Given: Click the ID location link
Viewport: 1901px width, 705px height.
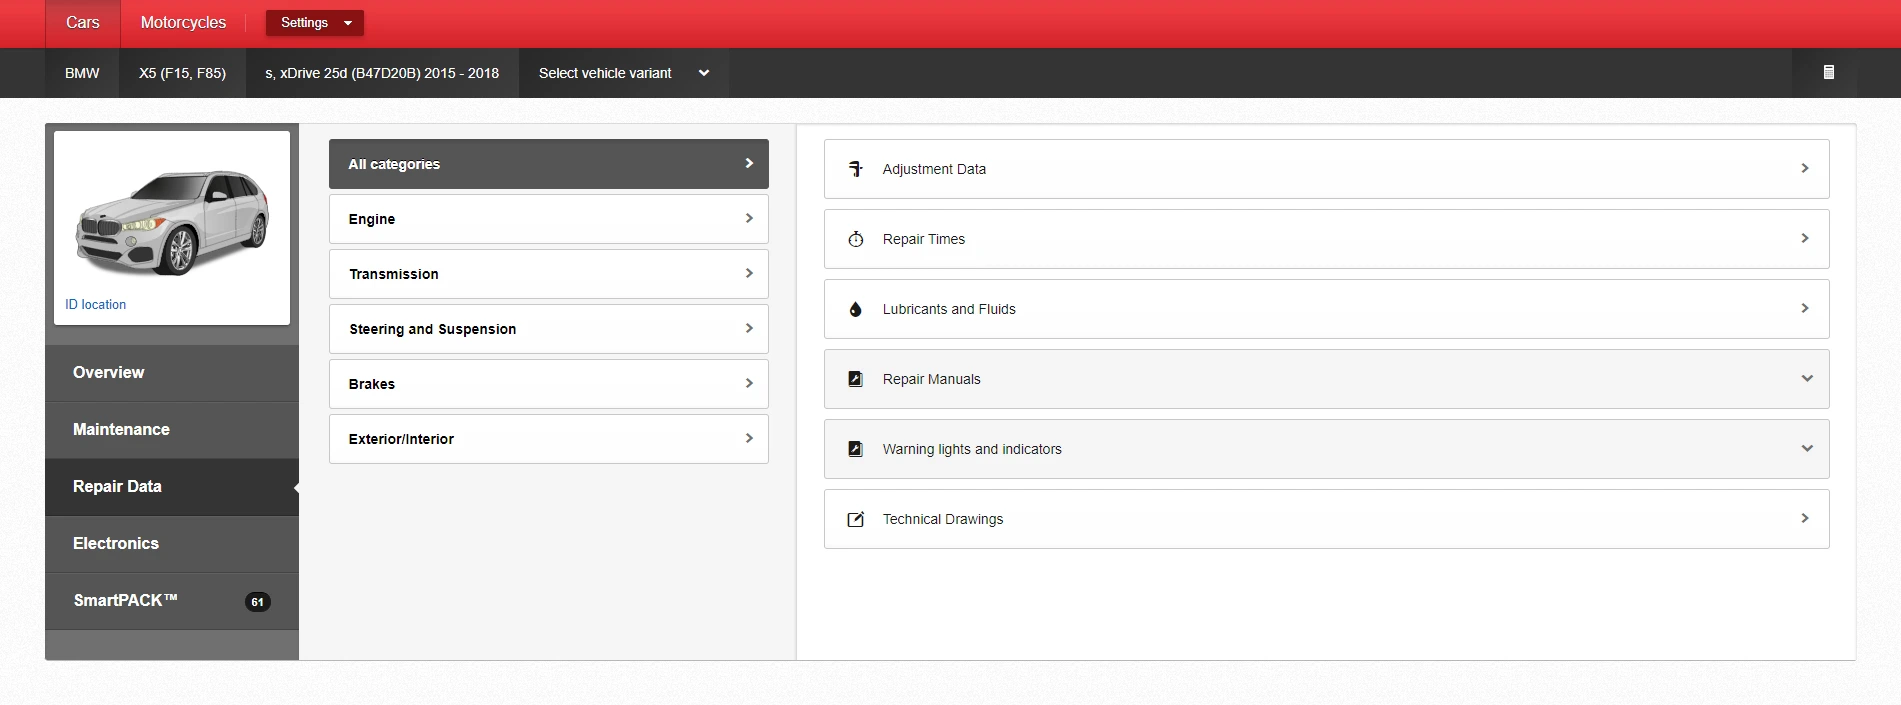Looking at the screenshot, I should [x=96, y=304].
